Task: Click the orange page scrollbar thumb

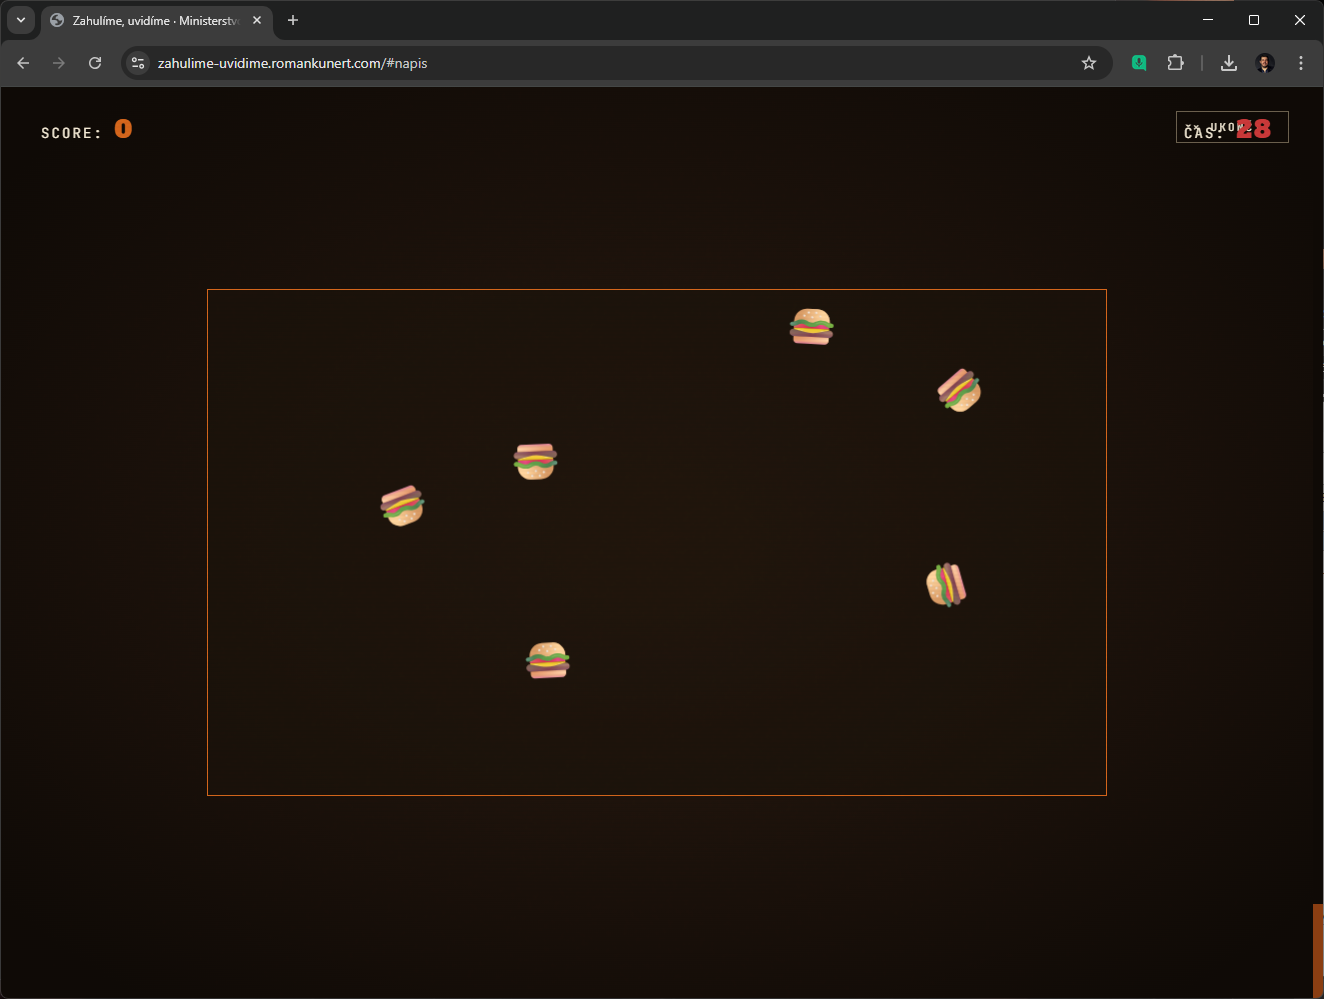Action: coord(1318,950)
